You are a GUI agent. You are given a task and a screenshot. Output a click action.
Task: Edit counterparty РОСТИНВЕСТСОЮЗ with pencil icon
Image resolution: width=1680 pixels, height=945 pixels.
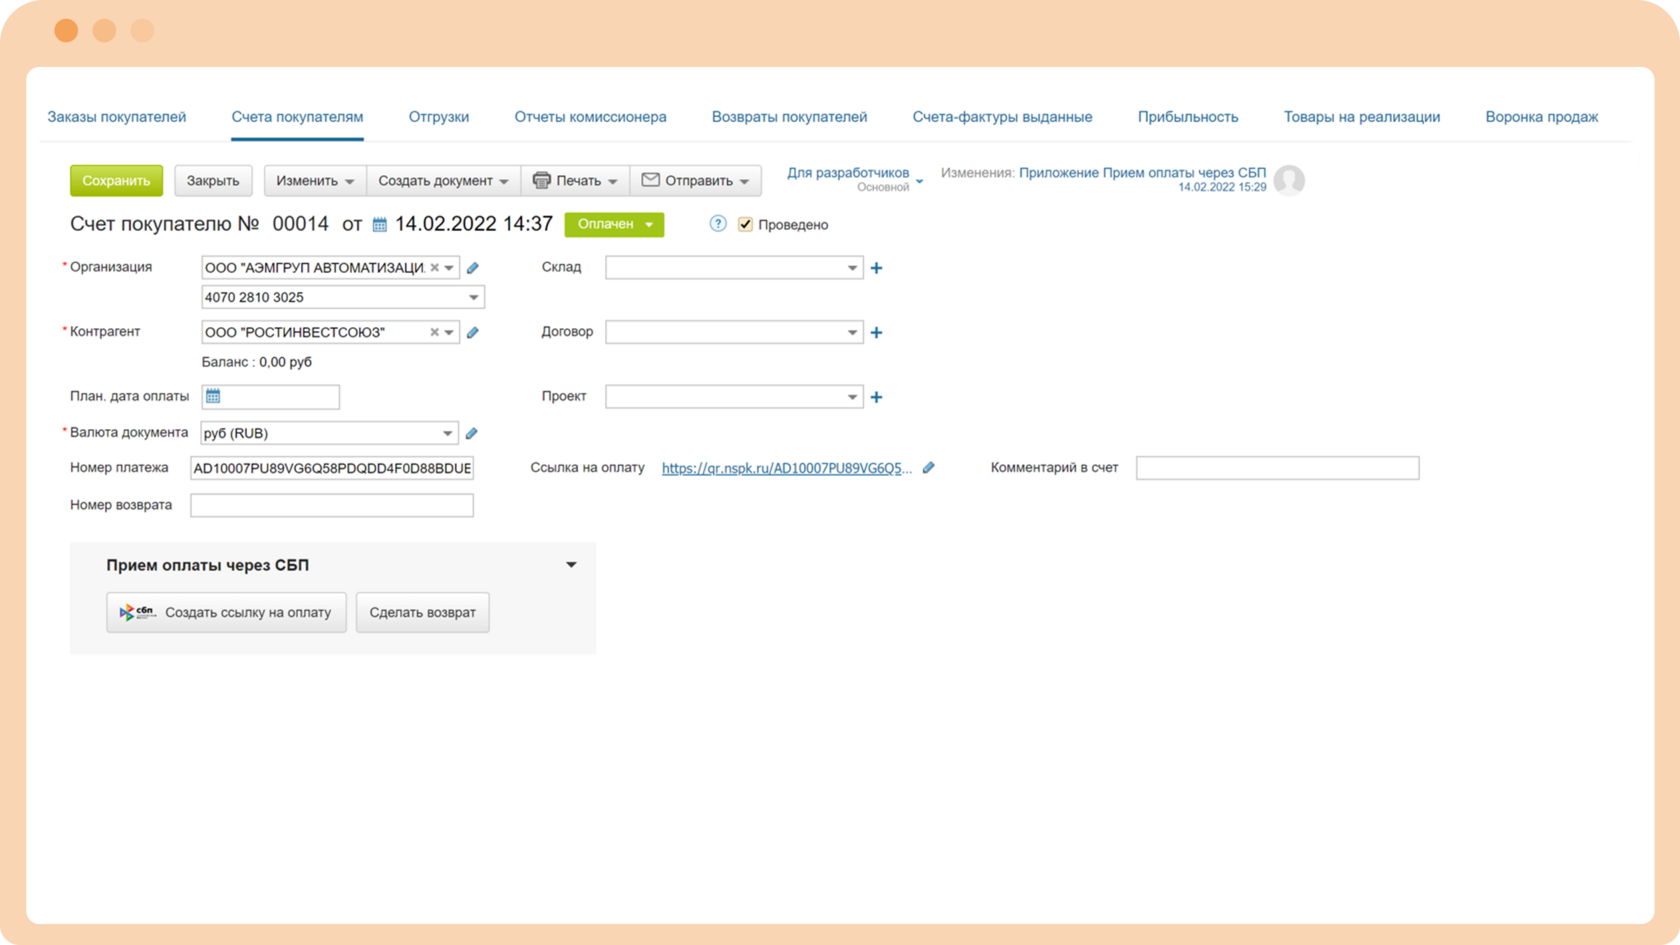coord(473,332)
